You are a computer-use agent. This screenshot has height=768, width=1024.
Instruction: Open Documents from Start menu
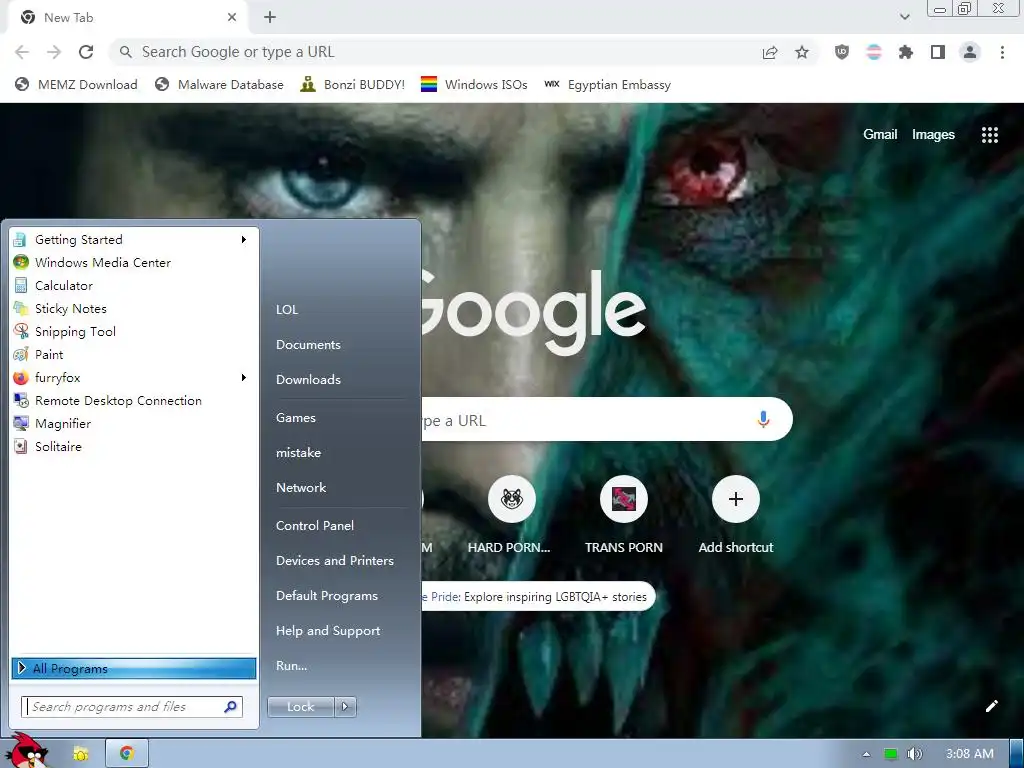[308, 345]
